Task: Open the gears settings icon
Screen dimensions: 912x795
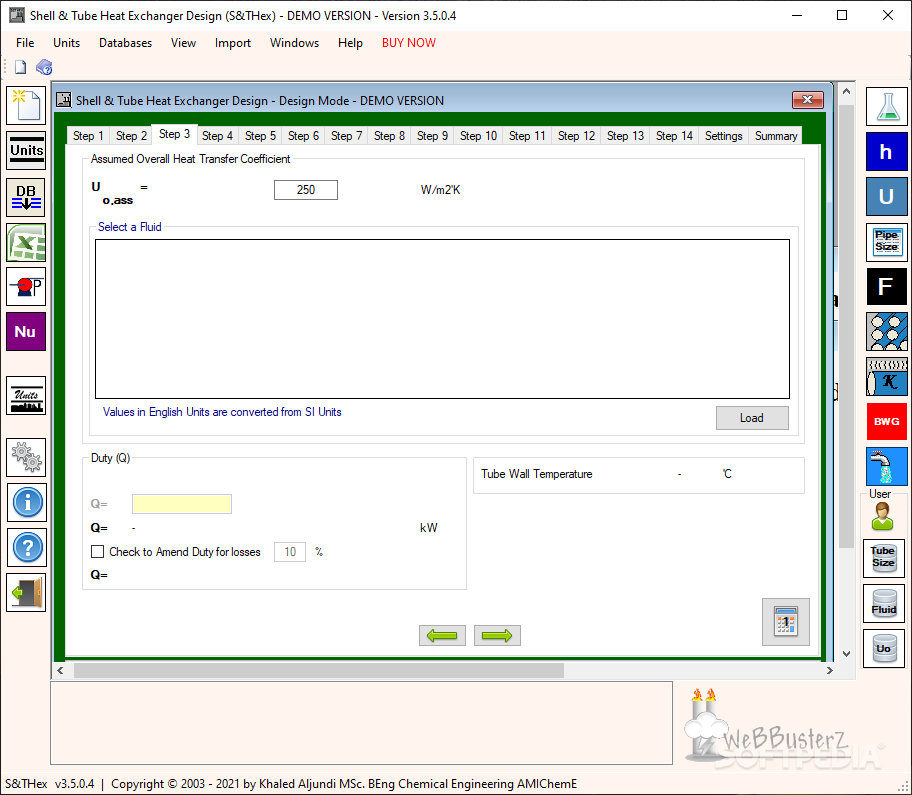Action: (x=26, y=457)
